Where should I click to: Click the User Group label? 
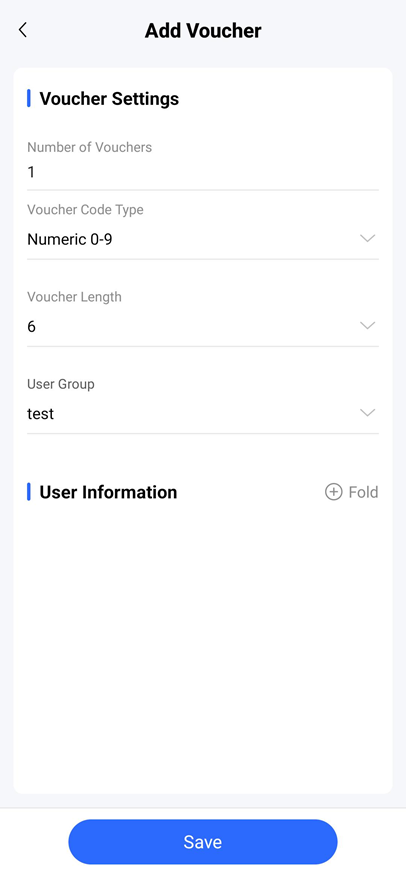(x=61, y=384)
